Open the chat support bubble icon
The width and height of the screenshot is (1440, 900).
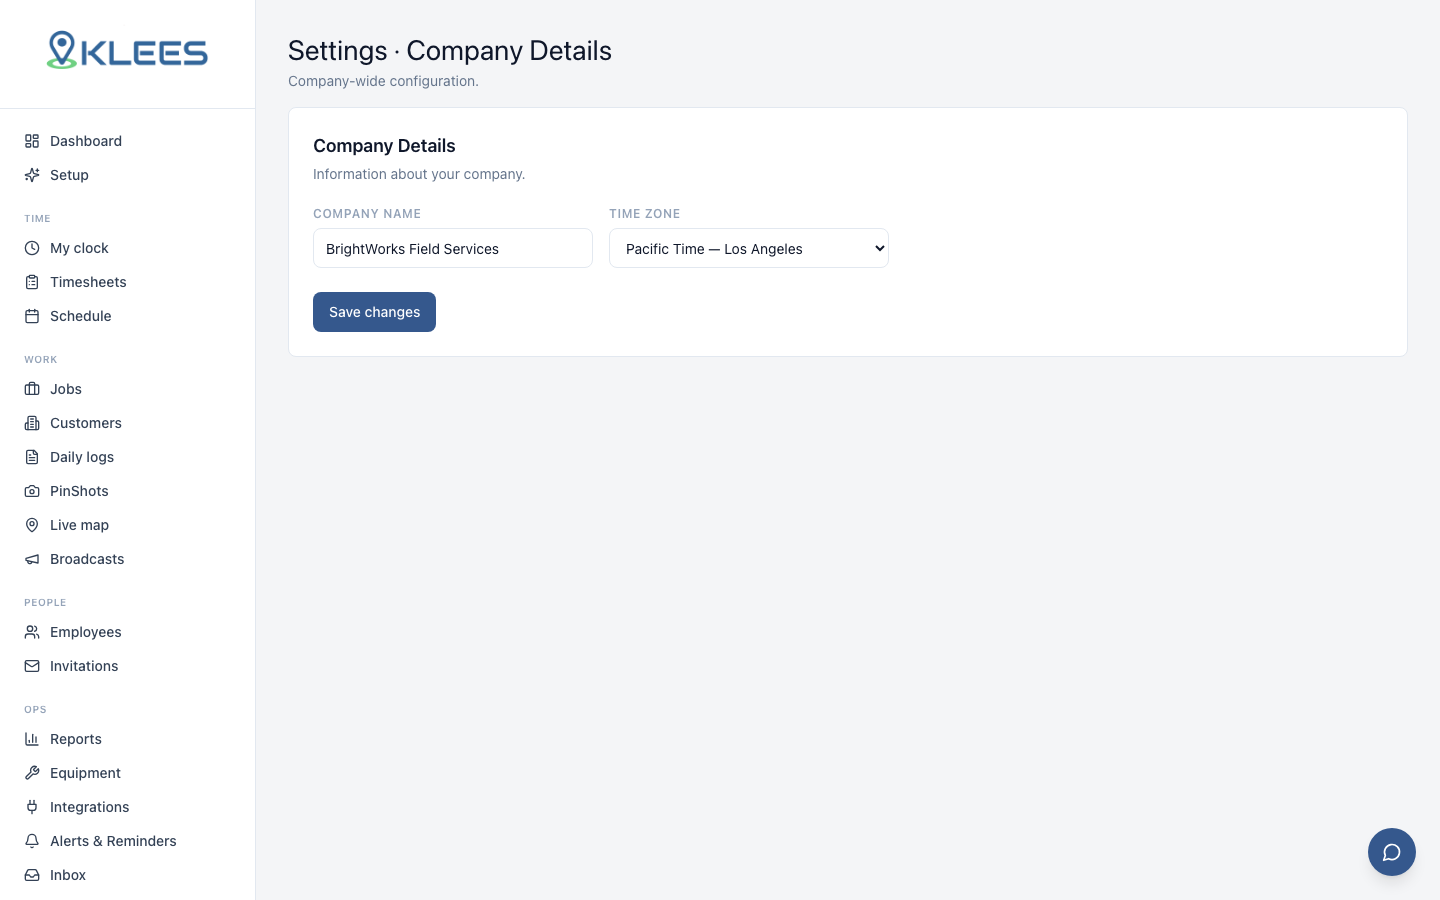1391,852
